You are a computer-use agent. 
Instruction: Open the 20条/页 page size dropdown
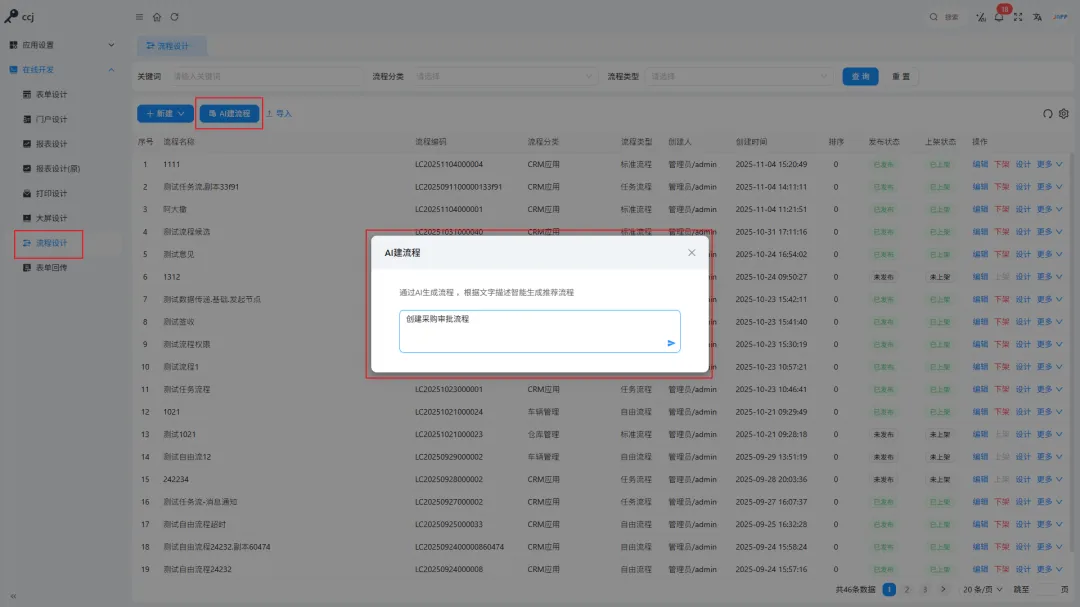(x=982, y=590)
